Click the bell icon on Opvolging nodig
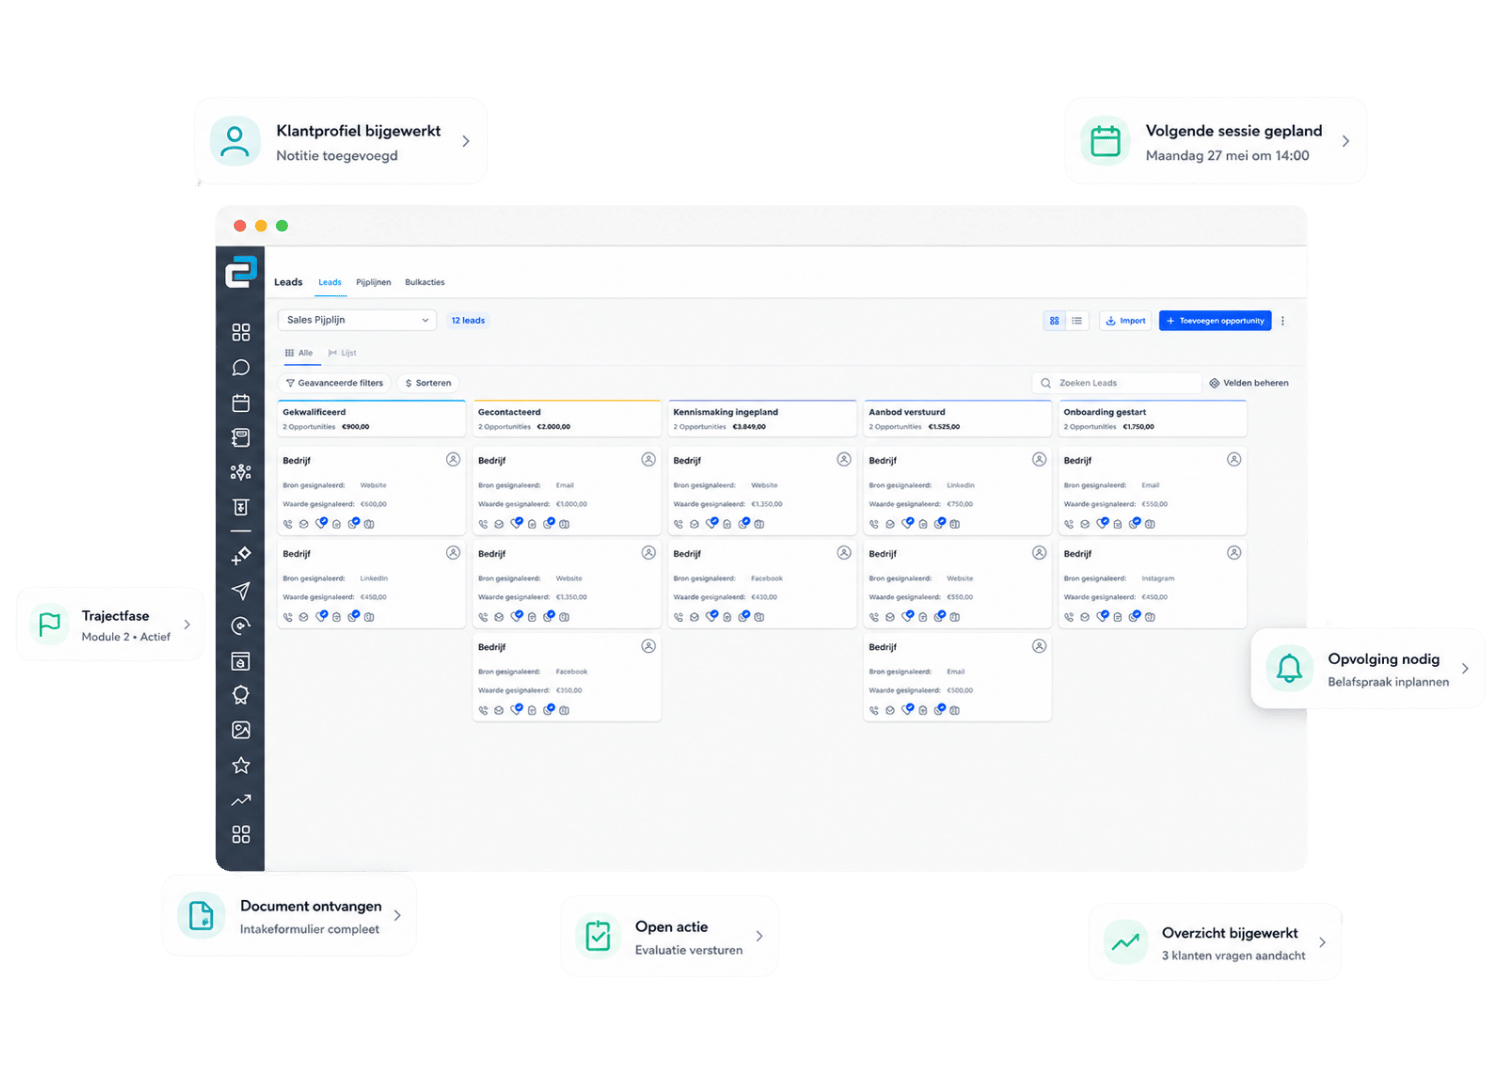The height and width of the screenshot is (1080, 1500). click(x=1290, y=669)
